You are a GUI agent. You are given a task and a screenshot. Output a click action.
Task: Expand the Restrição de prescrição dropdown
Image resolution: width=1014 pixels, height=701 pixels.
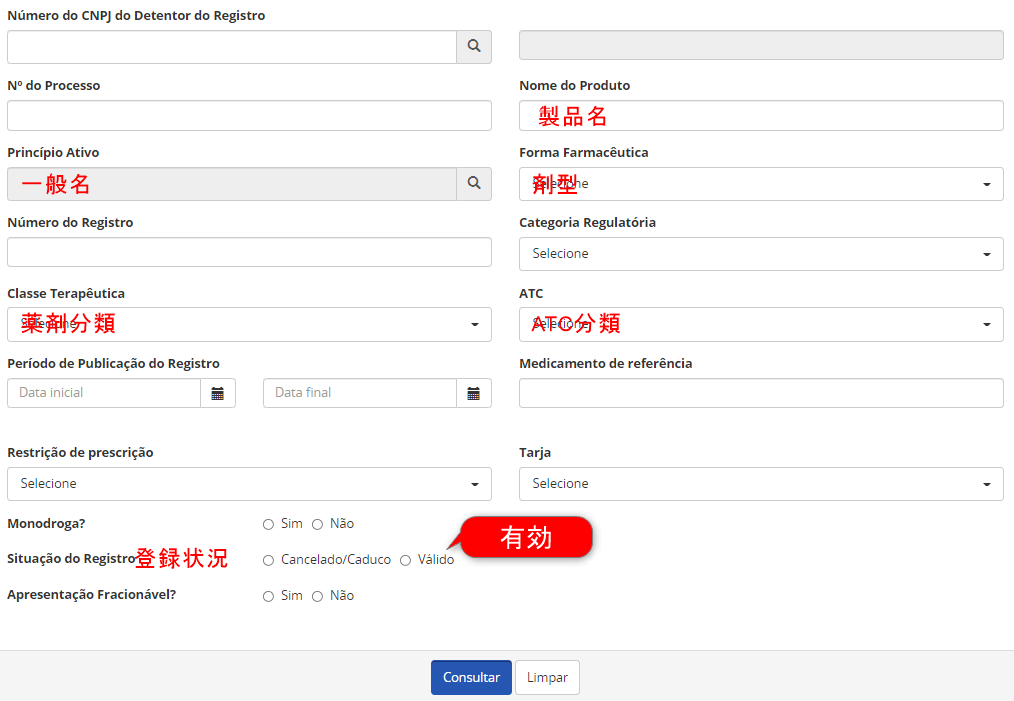(x=249, y=484)
